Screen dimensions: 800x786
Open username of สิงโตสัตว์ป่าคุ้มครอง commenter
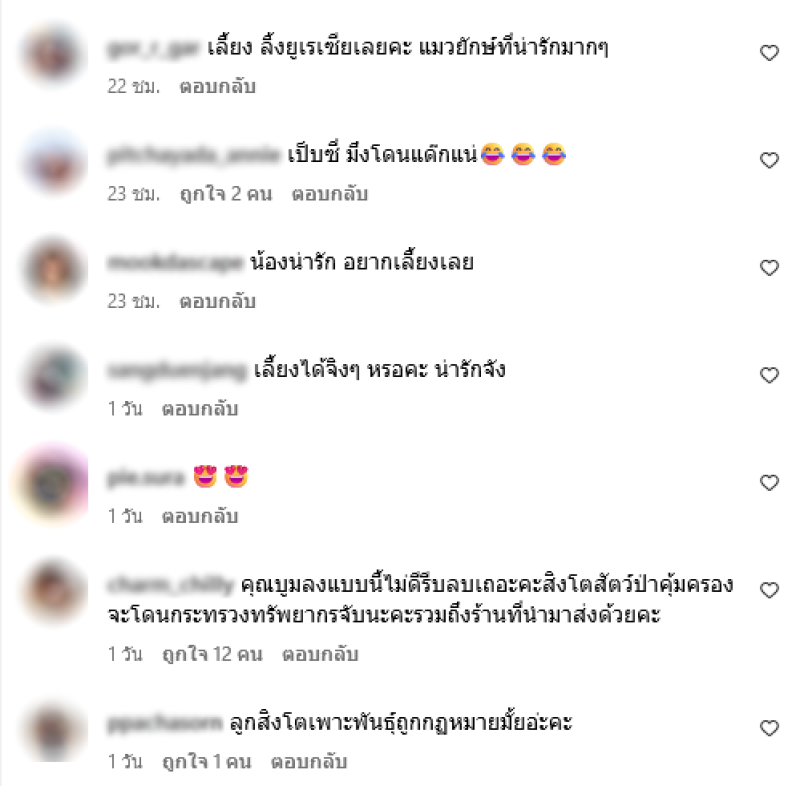170,585
